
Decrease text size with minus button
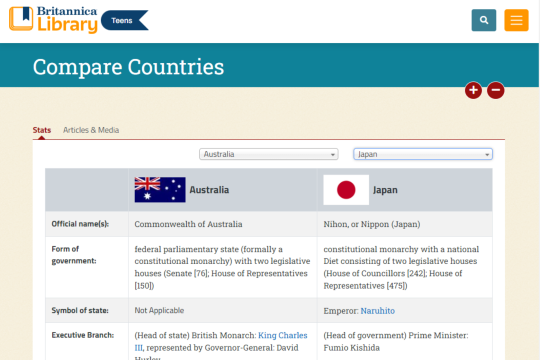496,90
